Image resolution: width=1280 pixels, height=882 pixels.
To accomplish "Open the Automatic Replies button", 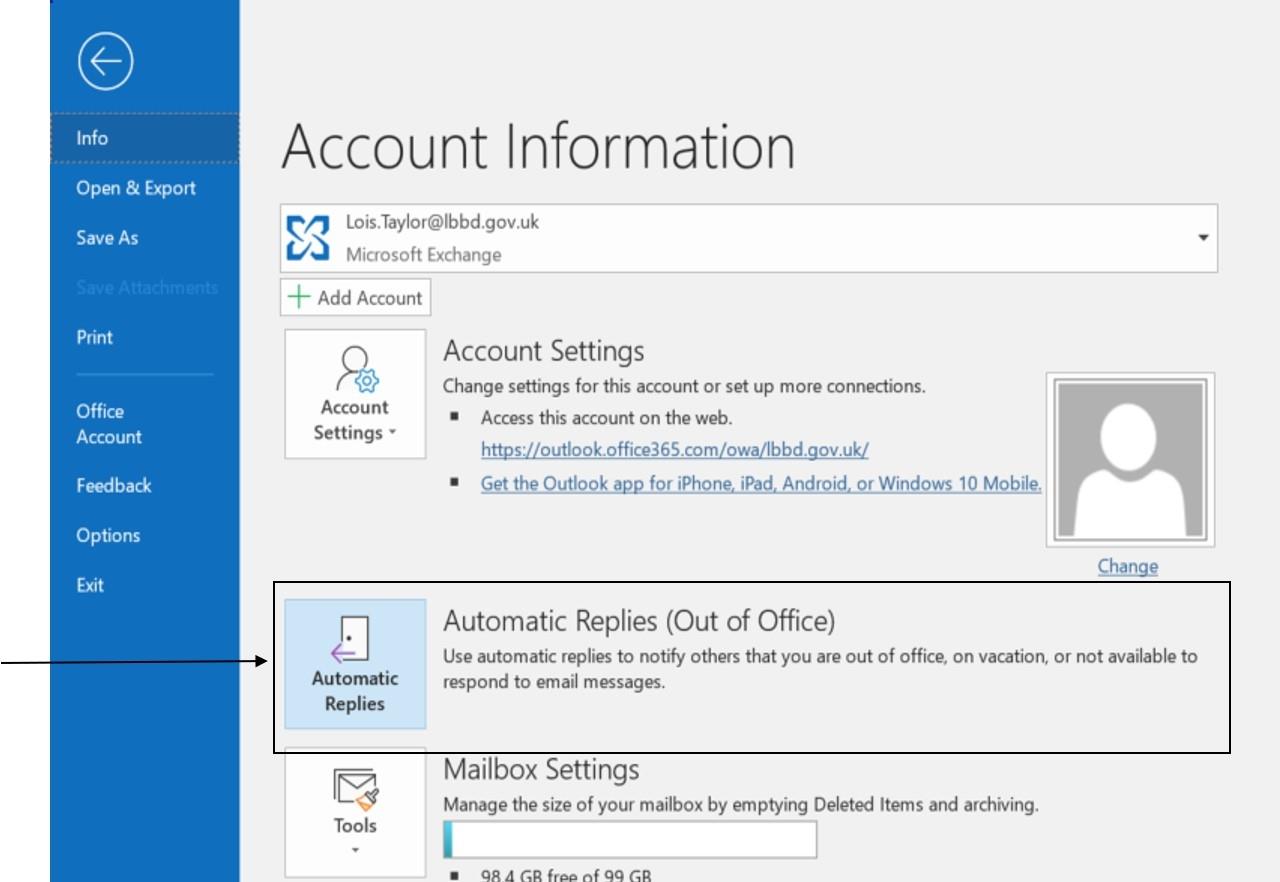I will (355, 664).
